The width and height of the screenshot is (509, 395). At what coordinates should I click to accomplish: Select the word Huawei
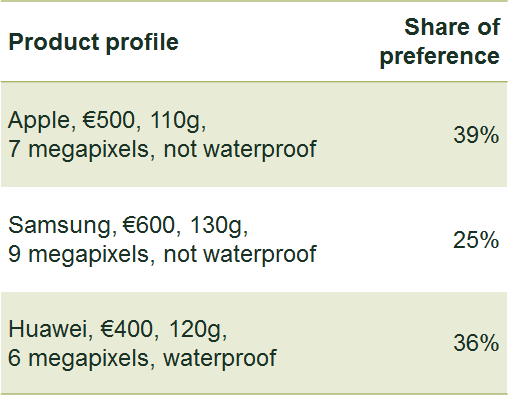coord(48,329)
